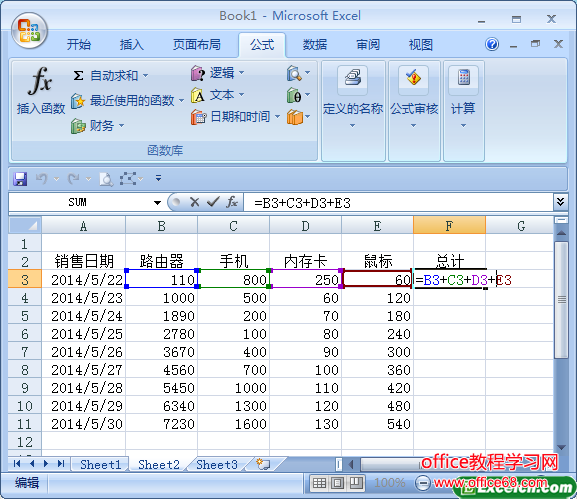Image resolution: width=577 pixels, height=499 pixels.
Task: Switch to the Home (开始) tab
Action: pos(79,45)
